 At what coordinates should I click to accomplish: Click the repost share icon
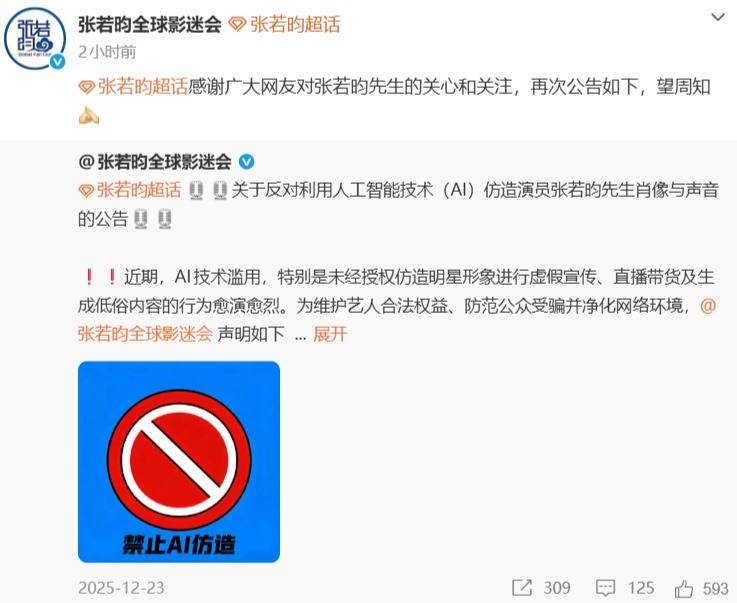pos(522,587)
